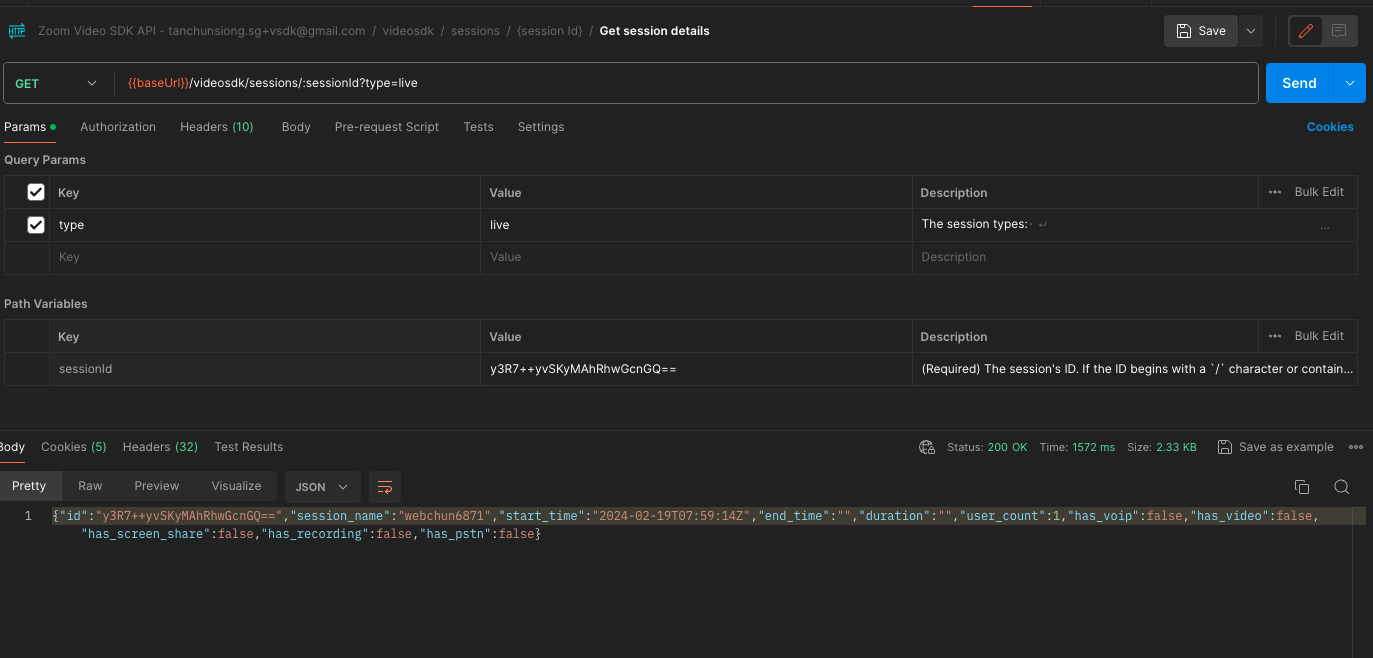
Task: Copy the response with the copy icon
Action: click(1302, 487)
